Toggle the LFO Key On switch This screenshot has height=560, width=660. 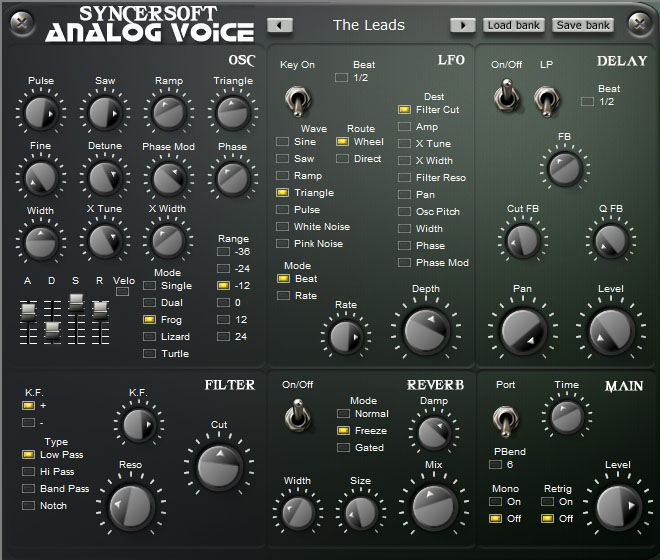click(x=297, y=101)
